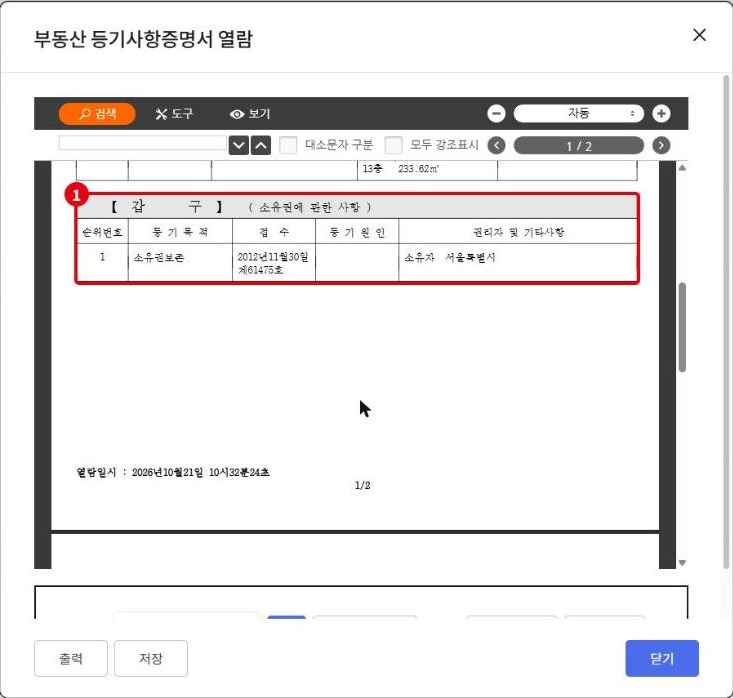Click document scrollbar down arrow
Viewport: 733px width, 698px height.
(682, 563)
